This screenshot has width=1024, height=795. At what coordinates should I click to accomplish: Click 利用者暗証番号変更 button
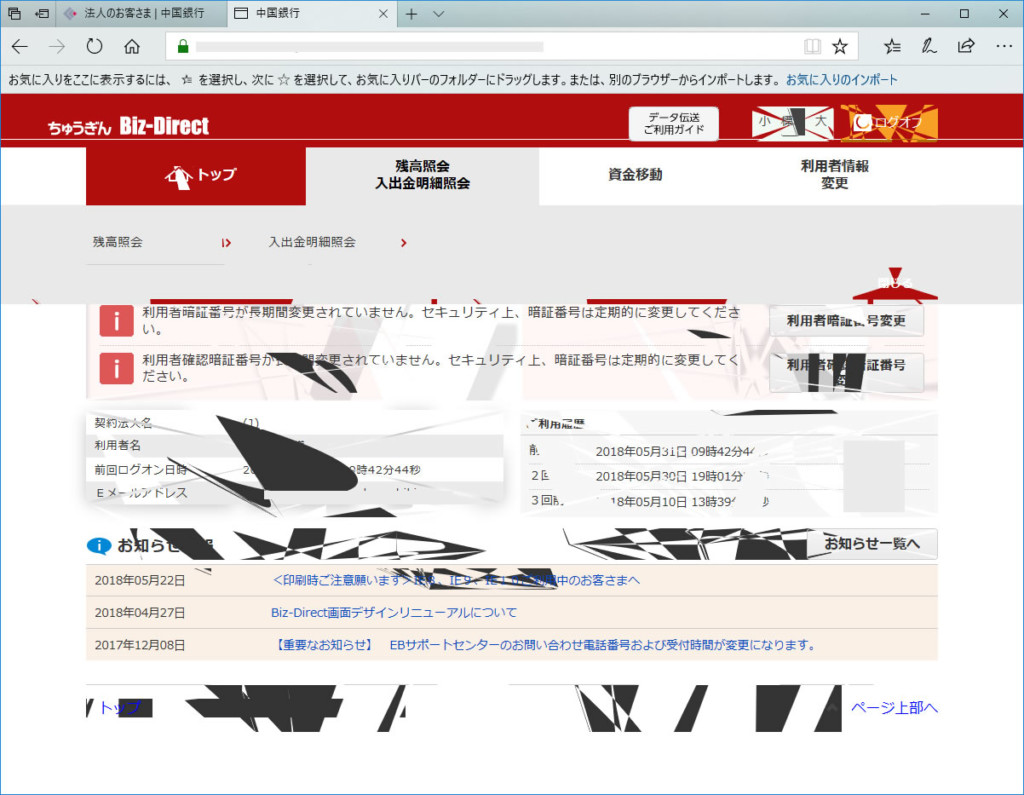pos(846,321)
